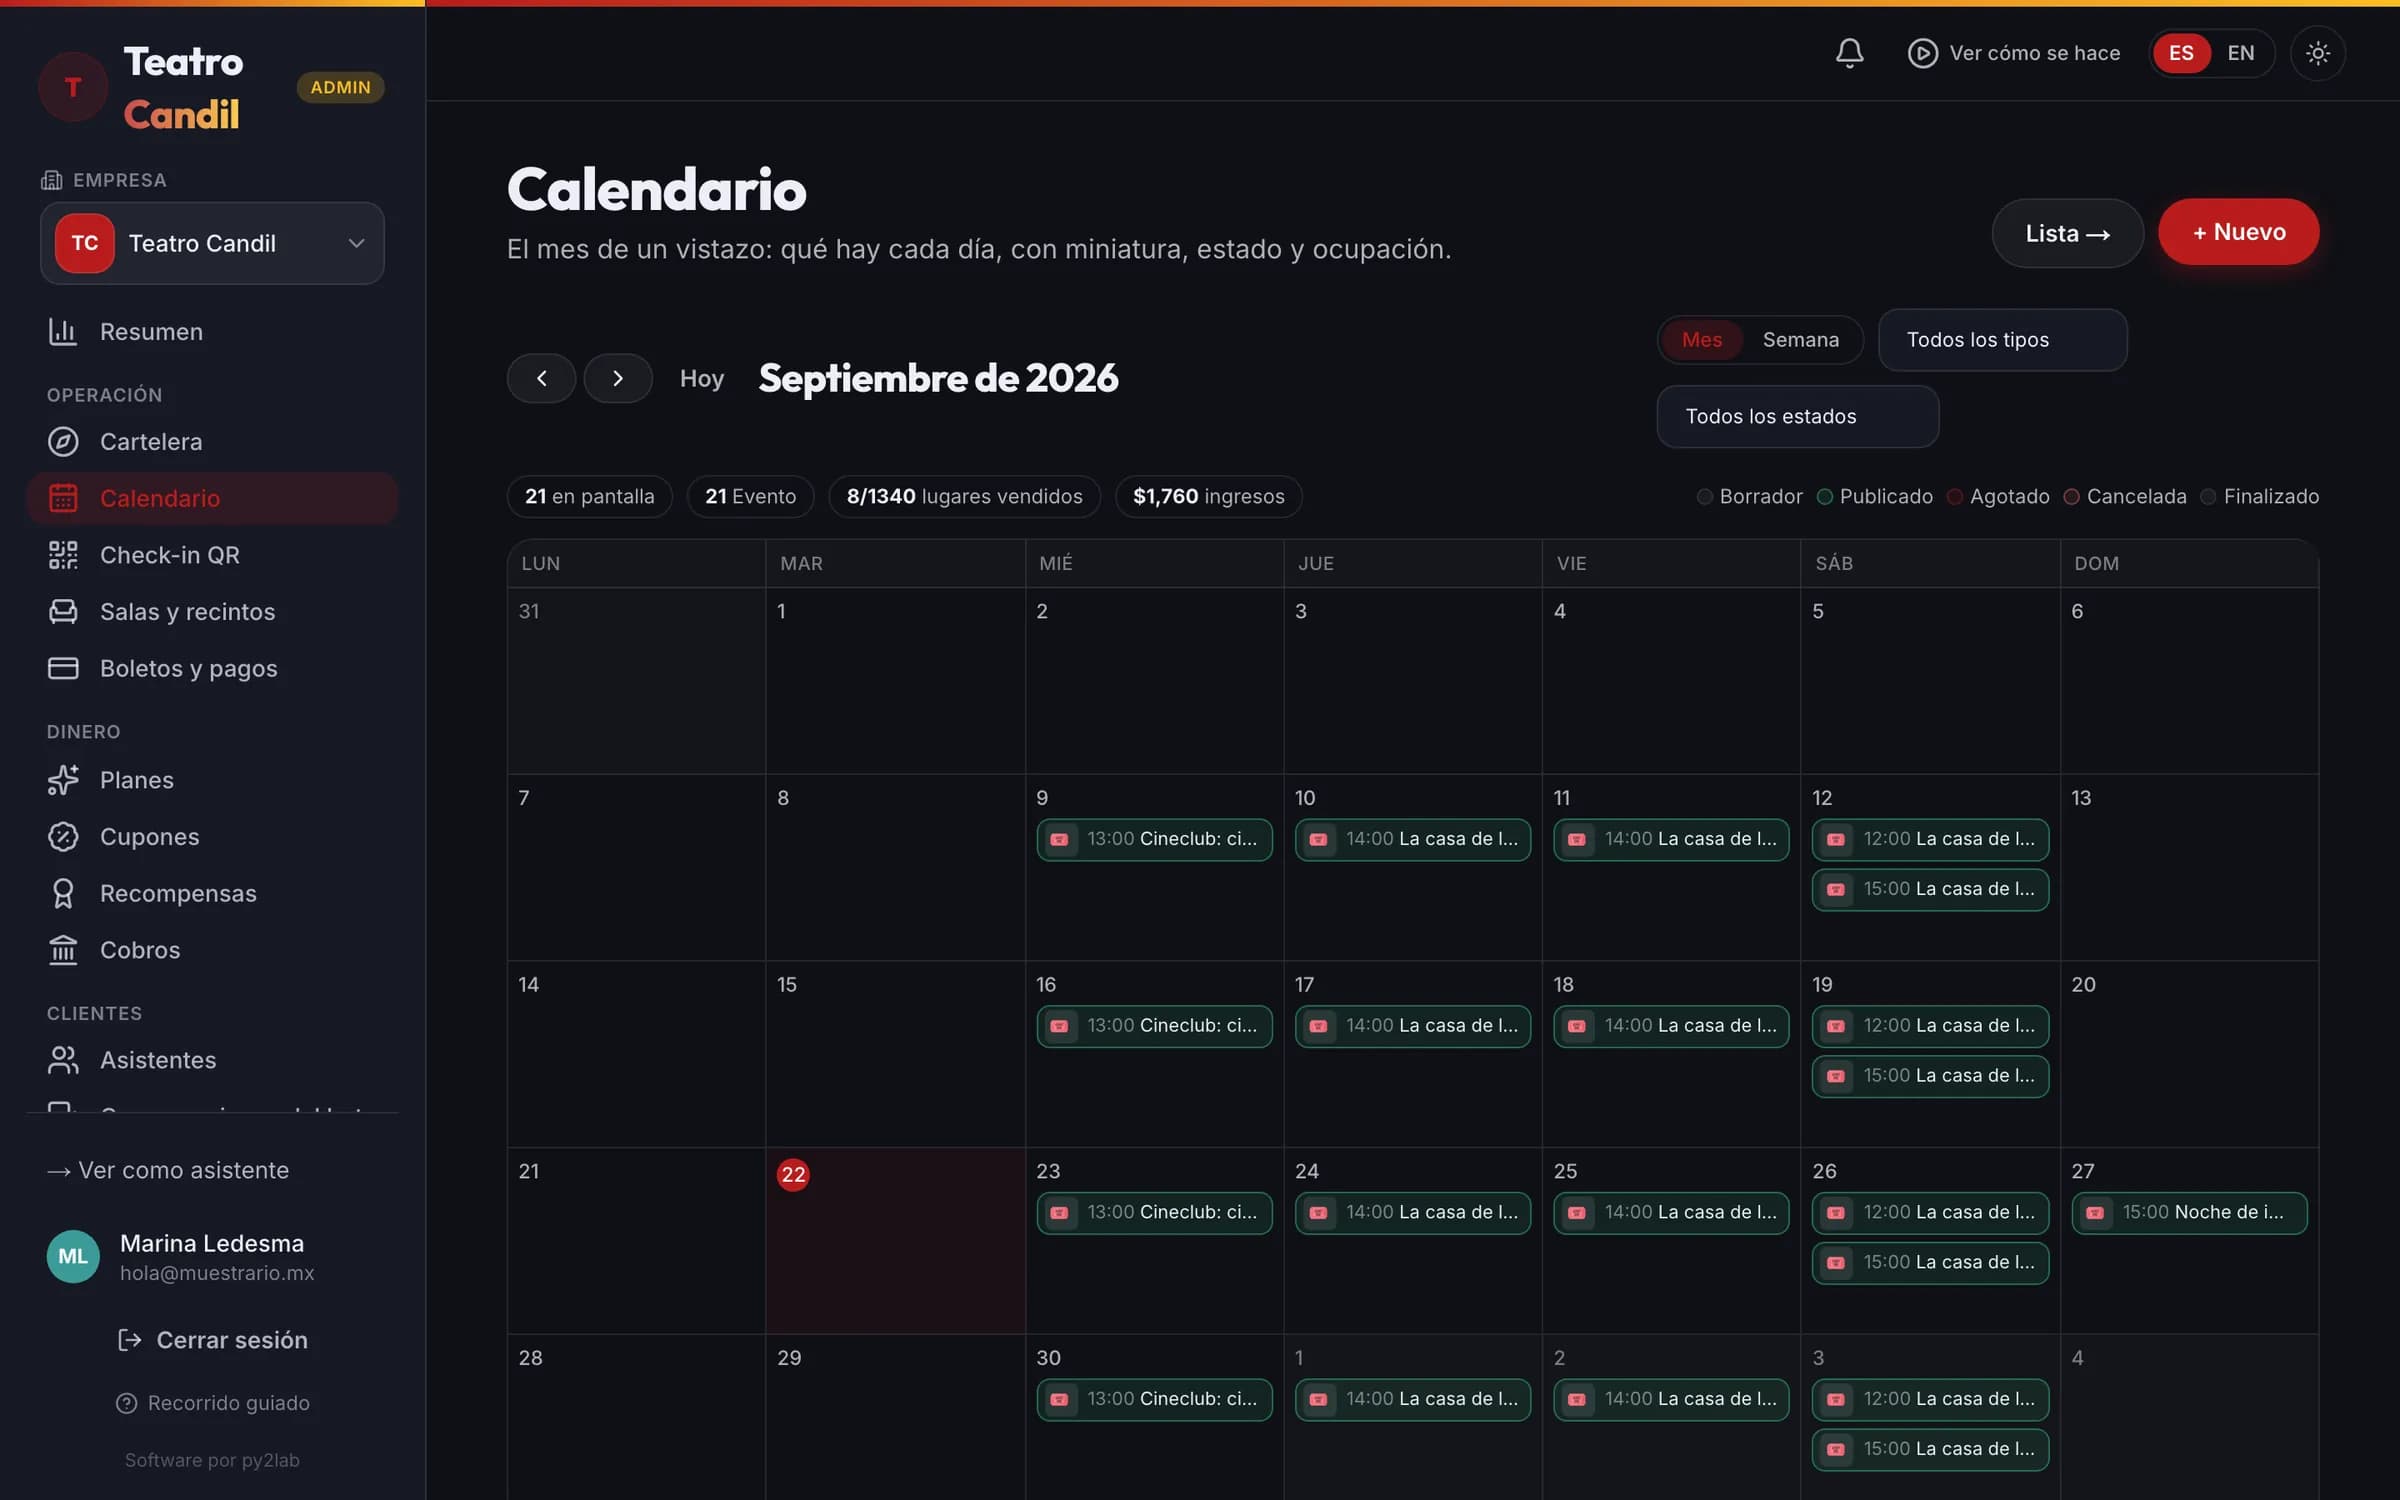This screenshot has height=1500, width=2400.
Task: Click the Cupones percent badge icon
Action: point(63,837)
